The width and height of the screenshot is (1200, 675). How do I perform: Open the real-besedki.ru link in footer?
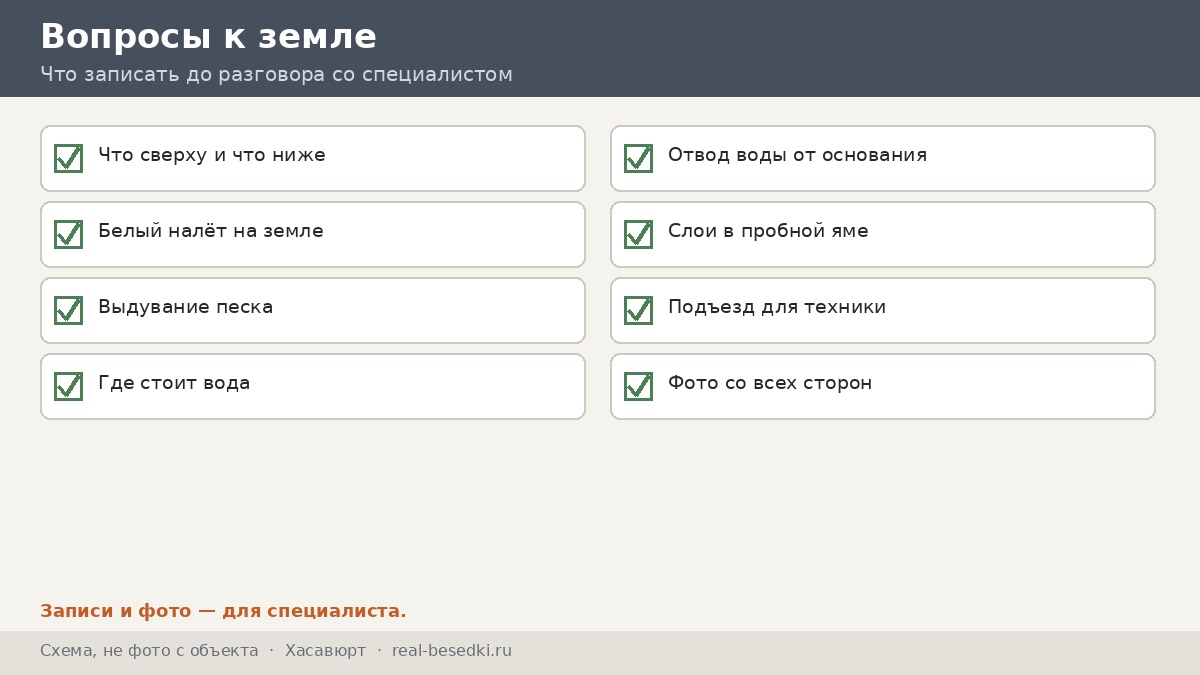(x=452, y=651)
